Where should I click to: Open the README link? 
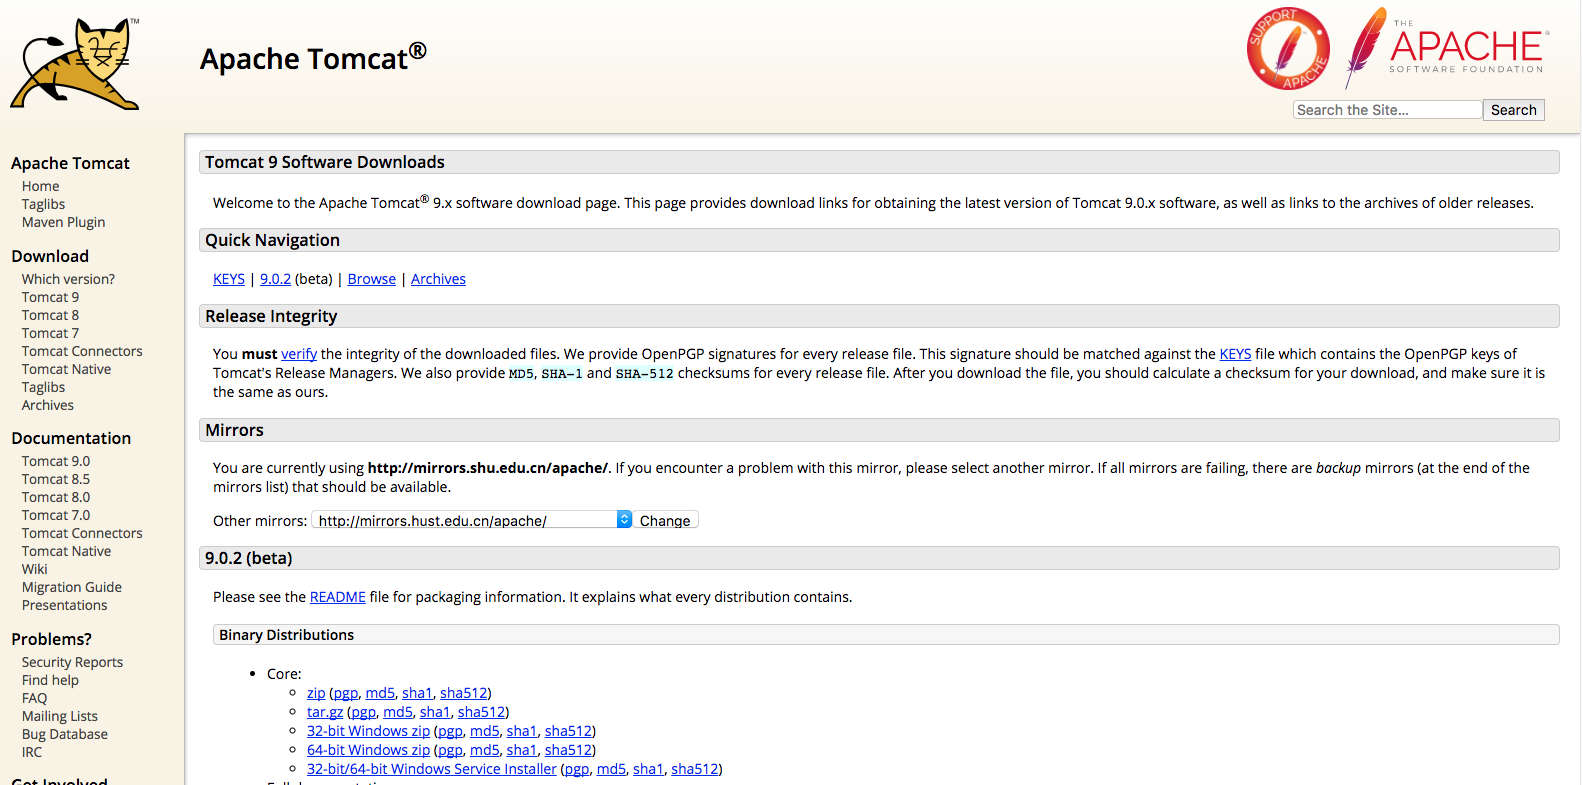[338, 597]
